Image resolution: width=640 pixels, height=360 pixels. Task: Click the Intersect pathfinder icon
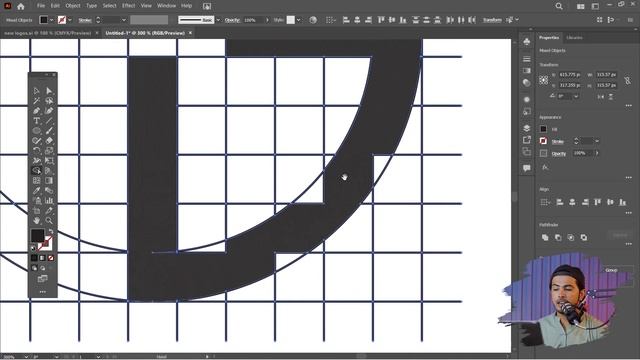[571, 237]
